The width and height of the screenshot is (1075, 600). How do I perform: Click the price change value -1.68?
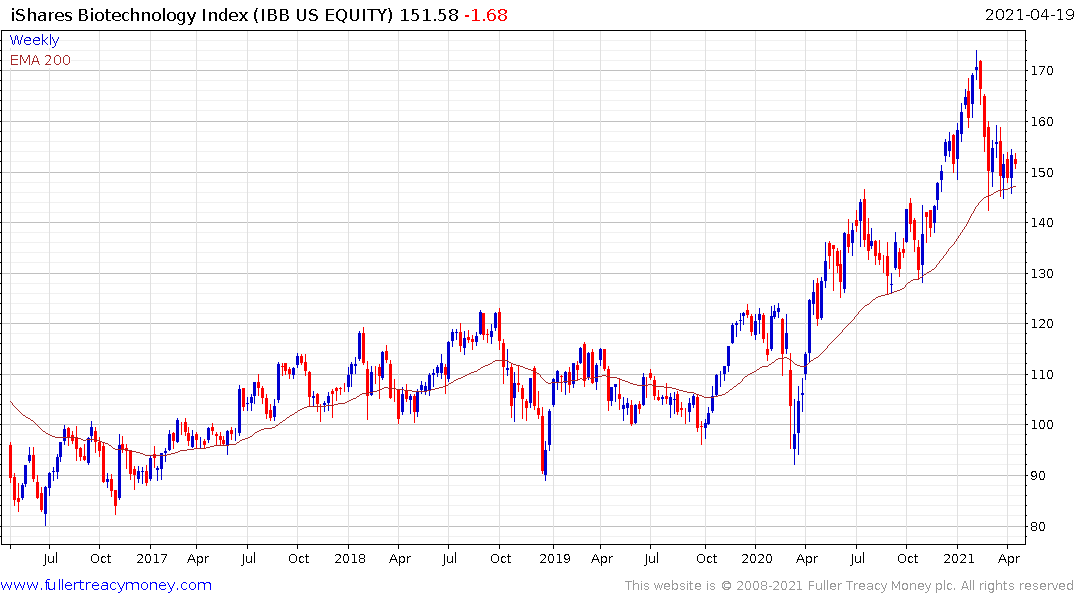point(486,15)
